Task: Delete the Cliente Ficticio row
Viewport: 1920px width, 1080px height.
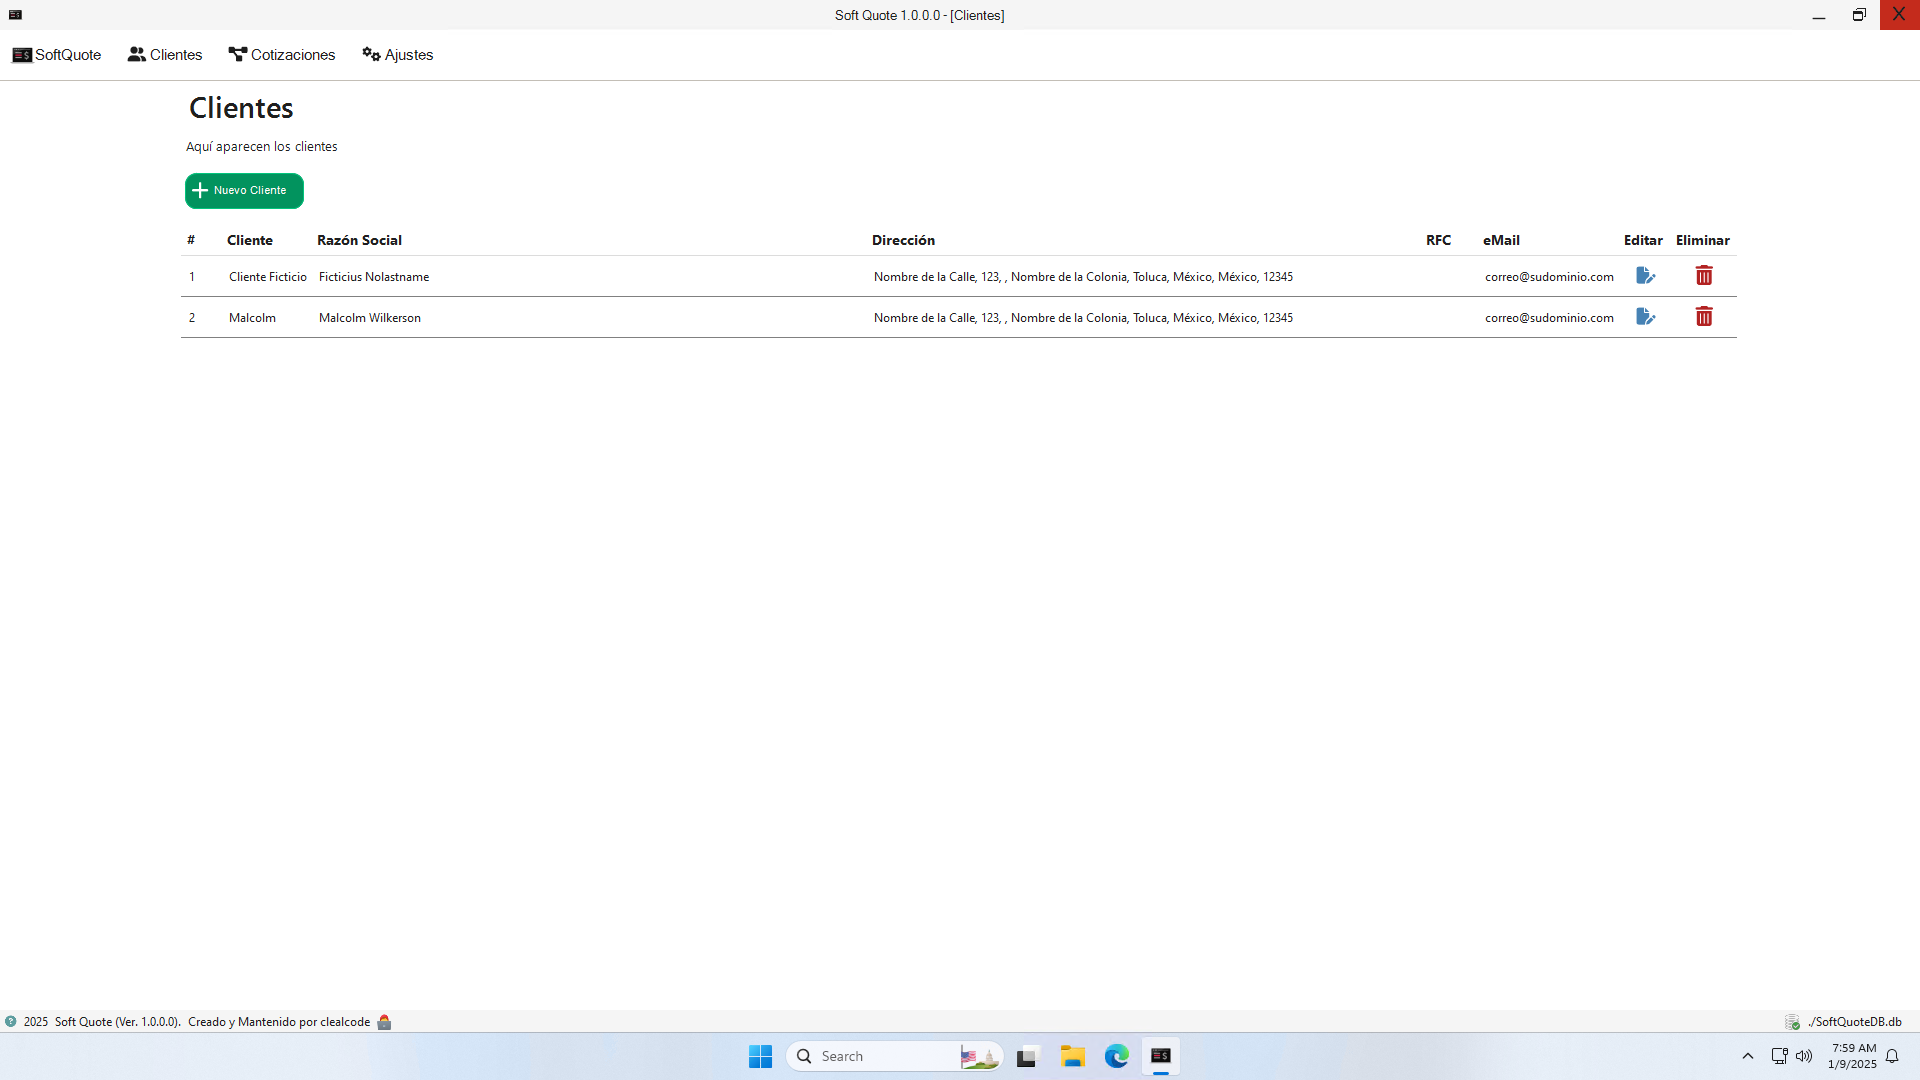Action: point(1704,276)
